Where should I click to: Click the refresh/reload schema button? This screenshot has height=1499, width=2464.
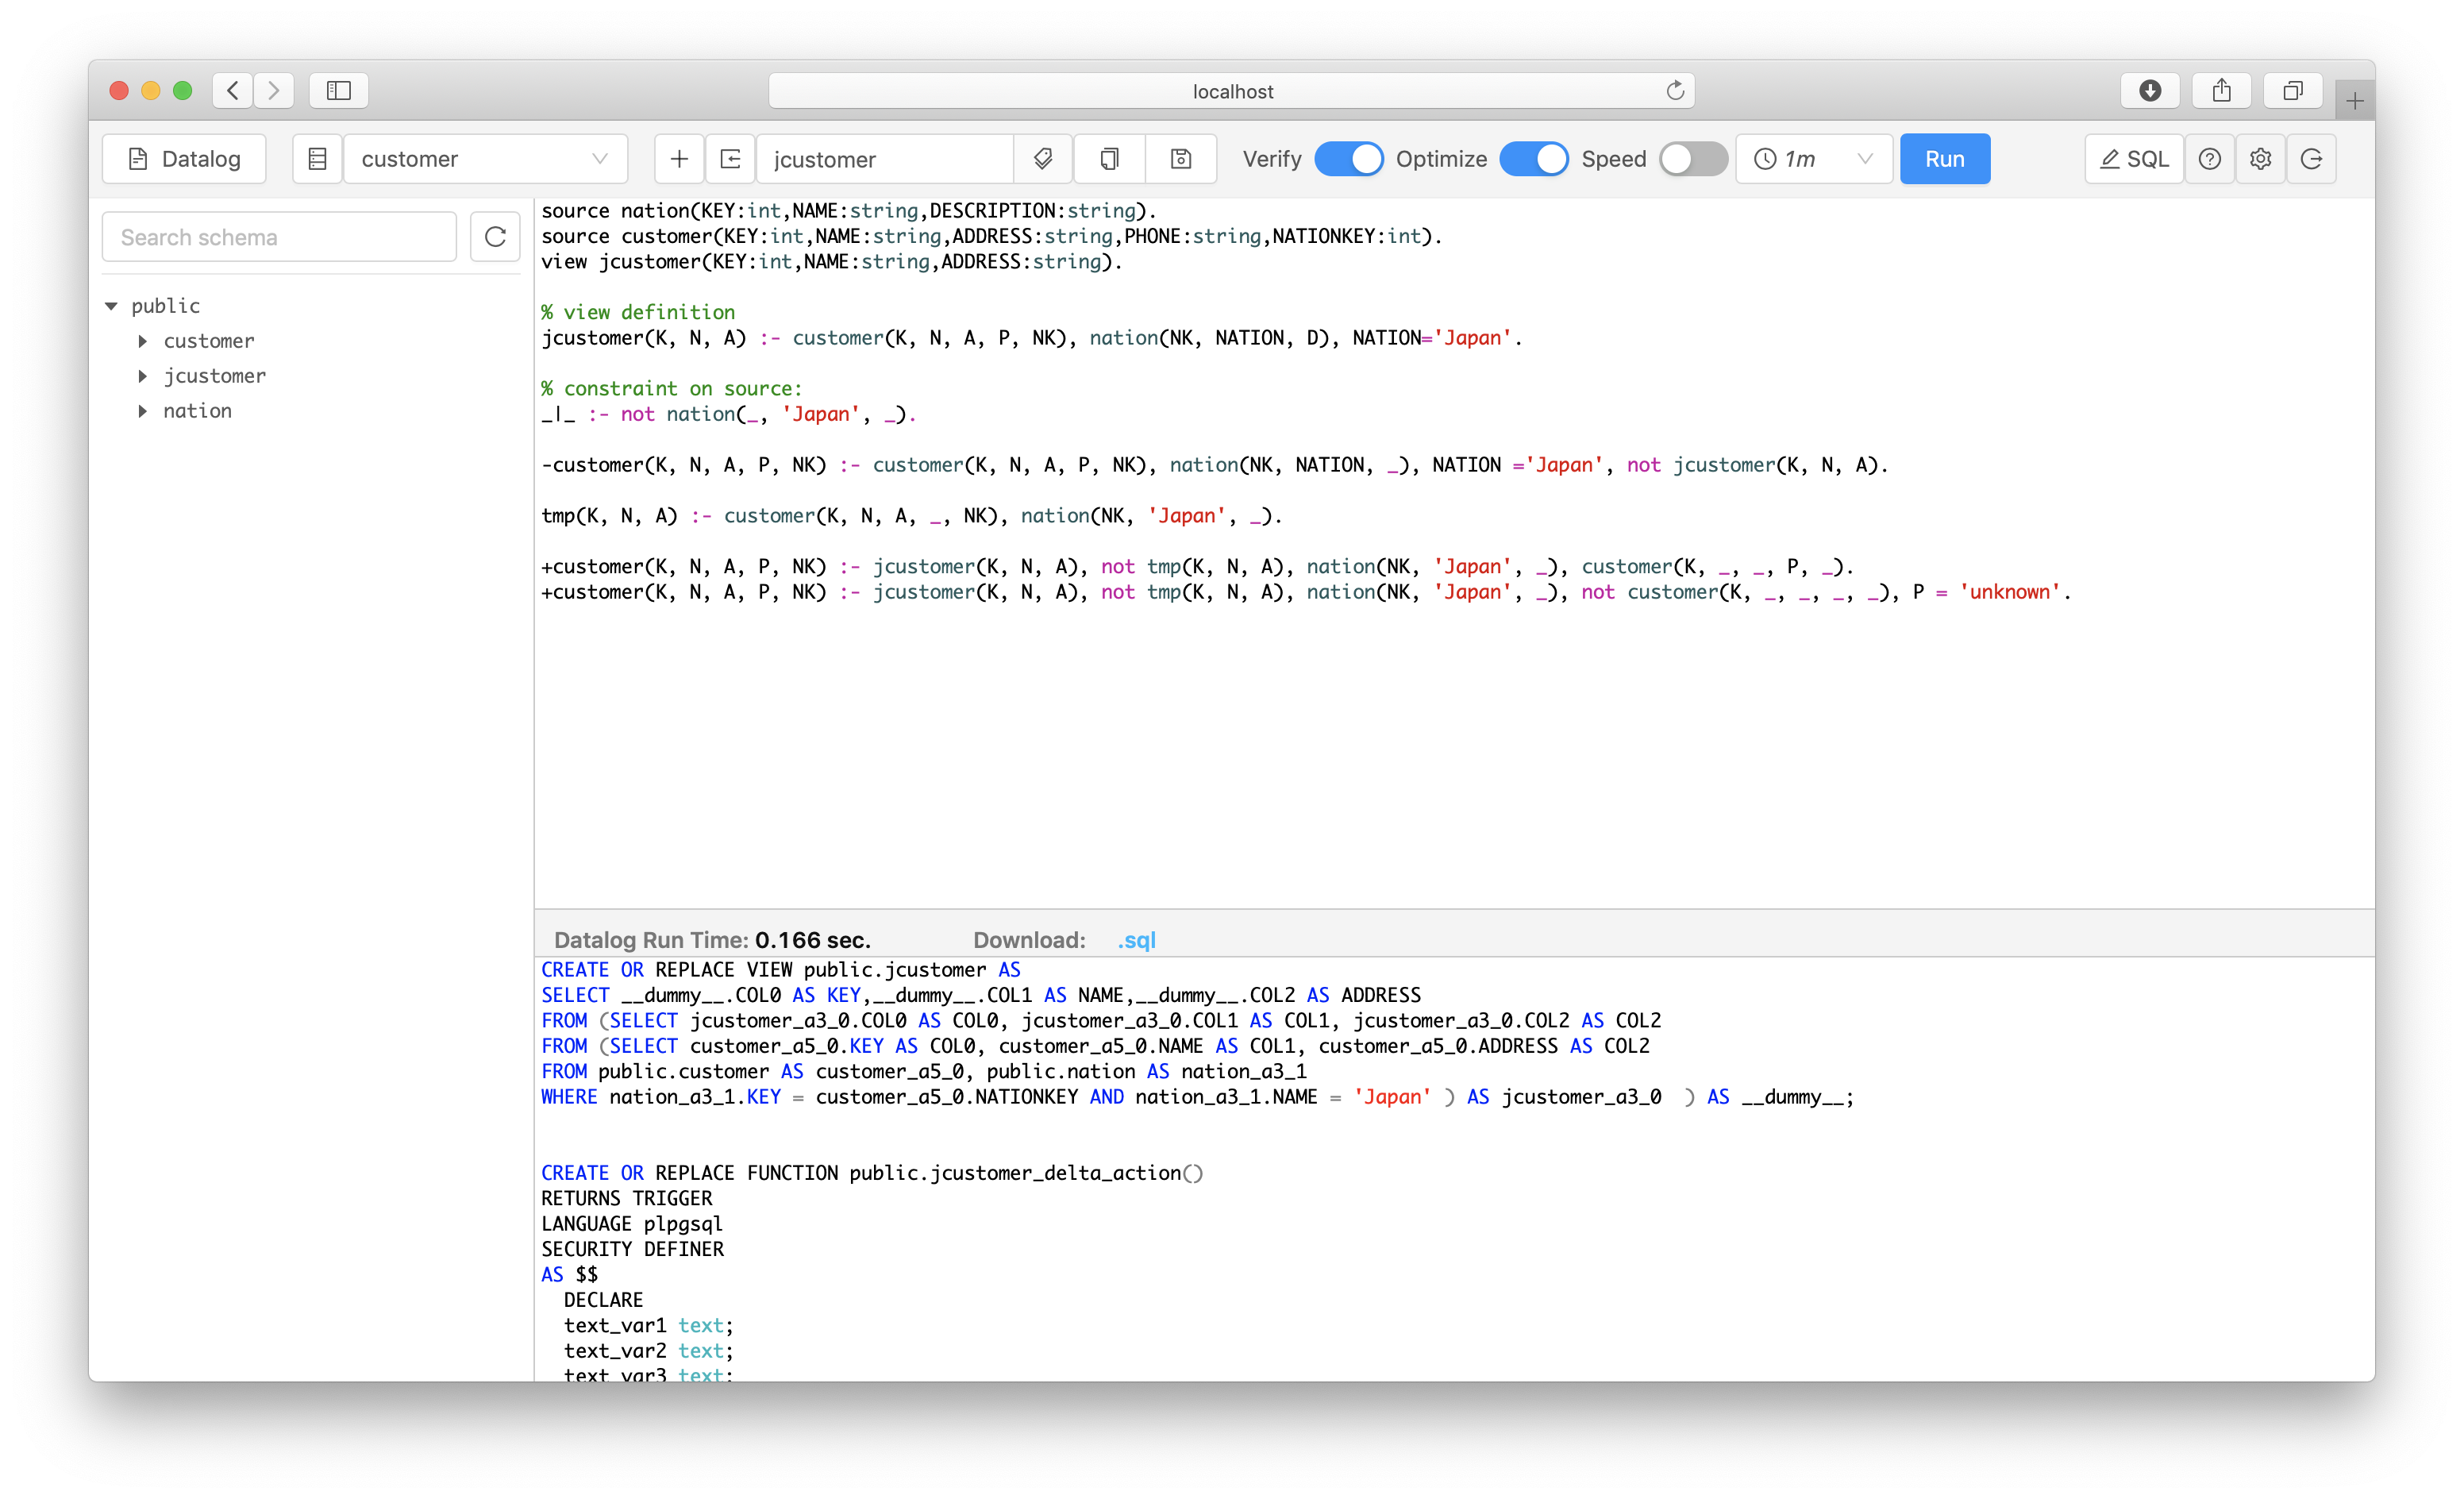coord(498,236)
